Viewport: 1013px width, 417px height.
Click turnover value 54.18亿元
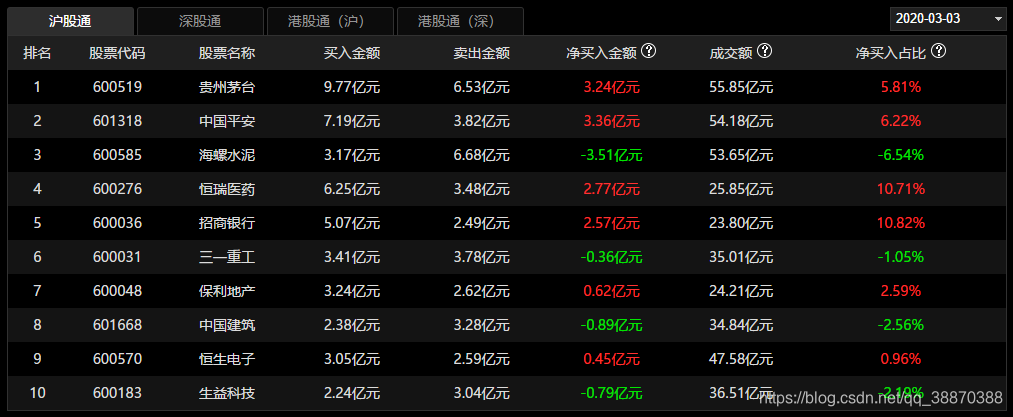[x=741, y=121]
